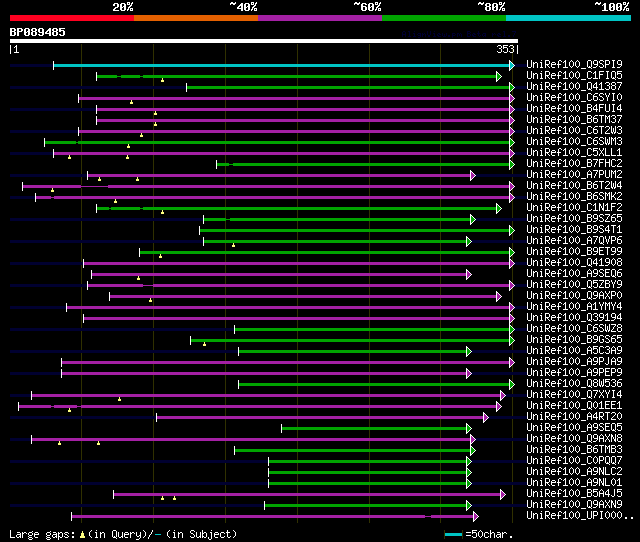Click the UniRef100_C6T2W3 label

(574, 131)
